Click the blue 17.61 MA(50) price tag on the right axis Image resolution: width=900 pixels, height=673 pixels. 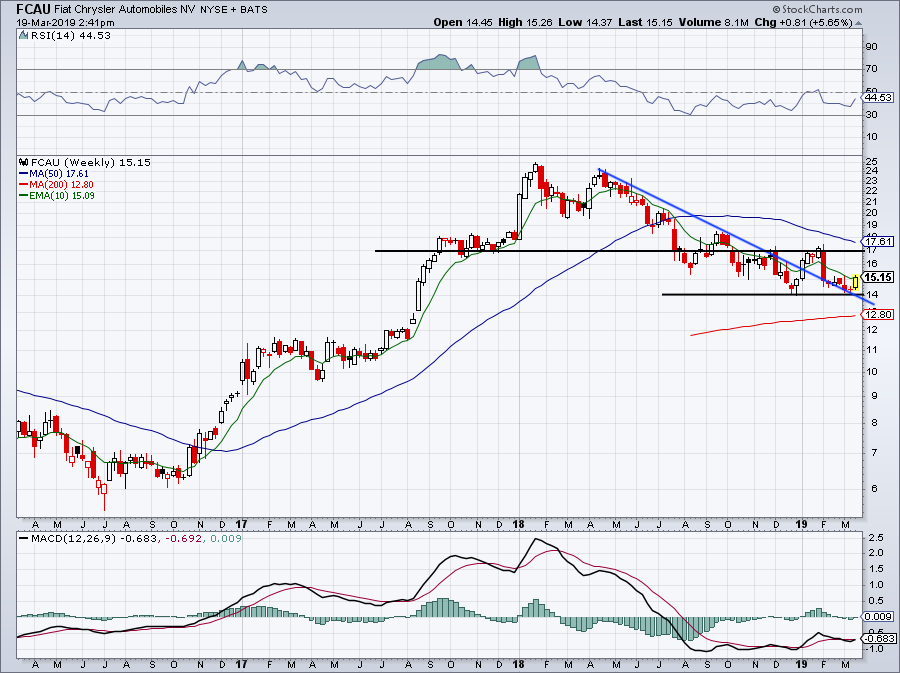(878, 241)
